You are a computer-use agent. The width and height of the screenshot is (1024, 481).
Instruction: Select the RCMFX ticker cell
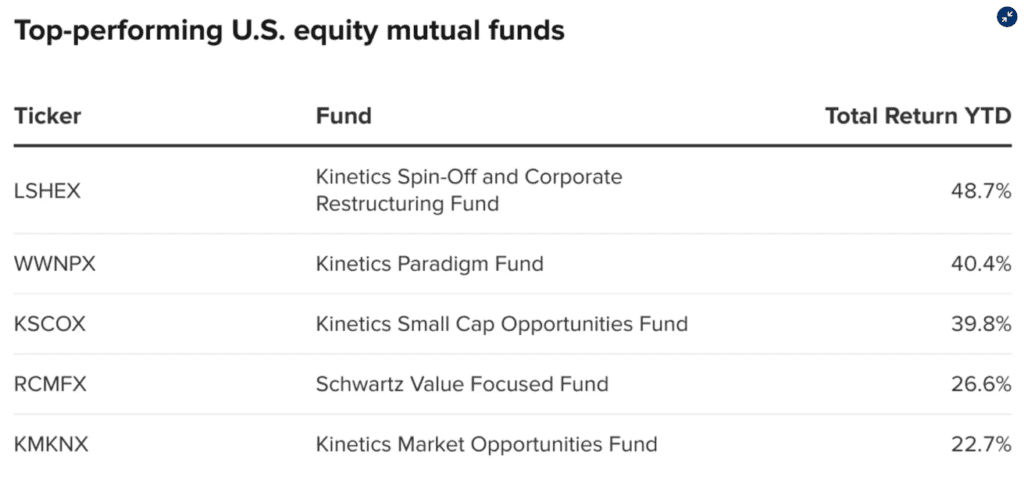click(x=50, y=384)
